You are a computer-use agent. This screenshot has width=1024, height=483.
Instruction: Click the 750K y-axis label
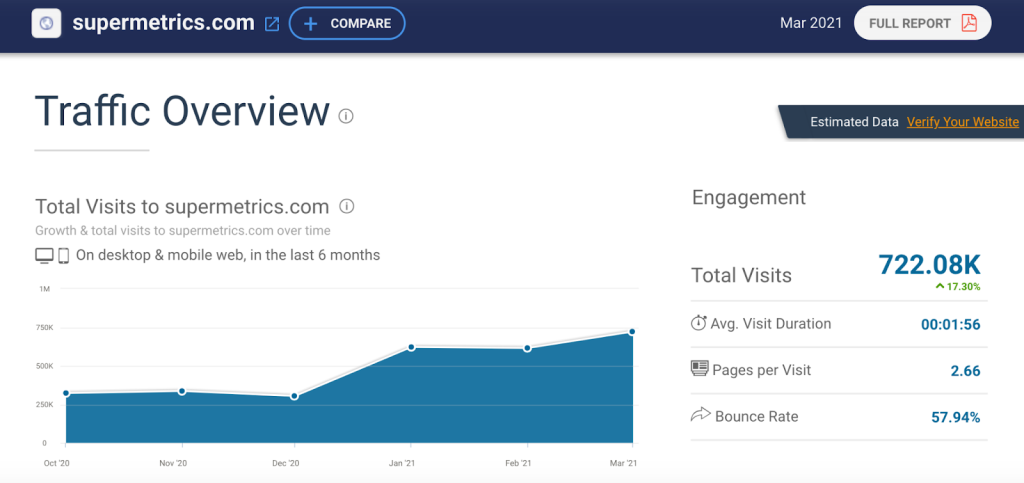tap(46, 327)
